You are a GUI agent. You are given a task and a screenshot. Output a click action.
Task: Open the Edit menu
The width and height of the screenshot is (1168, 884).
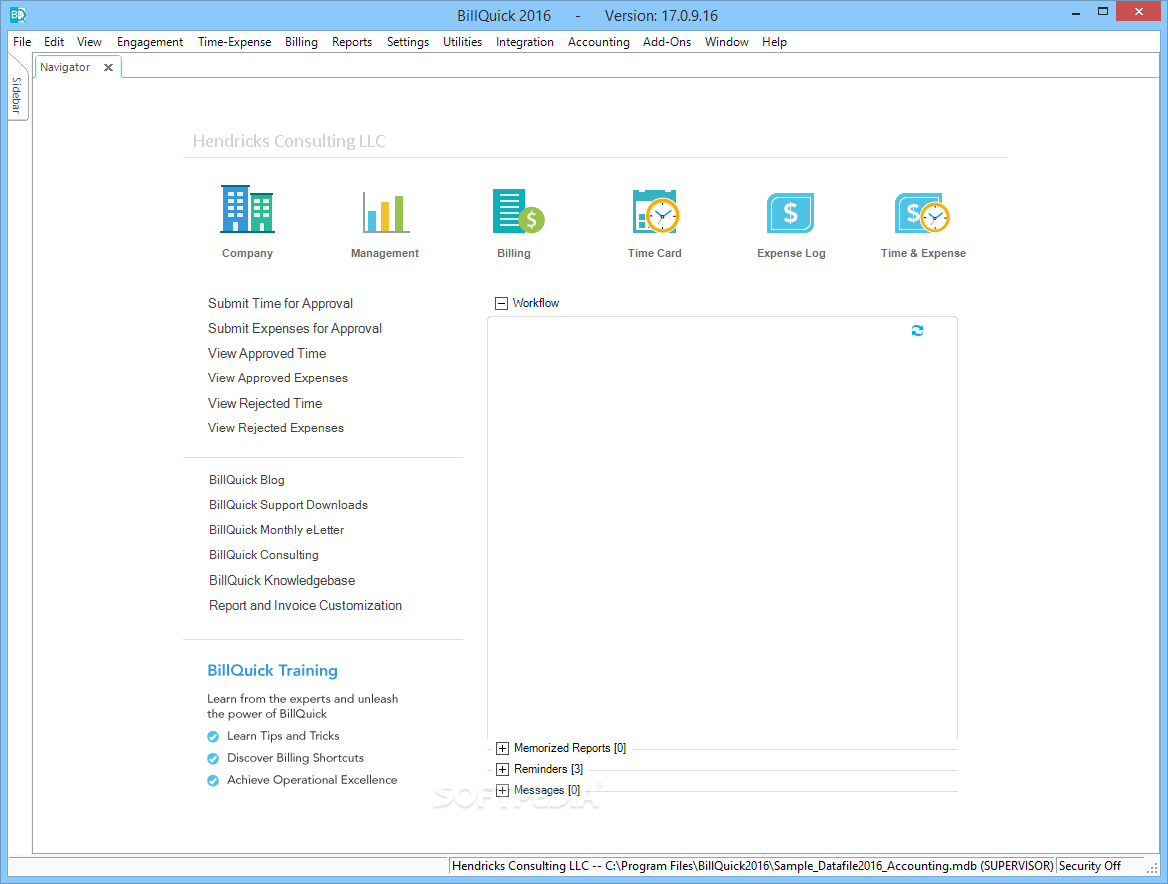click(x=54, y=42)
